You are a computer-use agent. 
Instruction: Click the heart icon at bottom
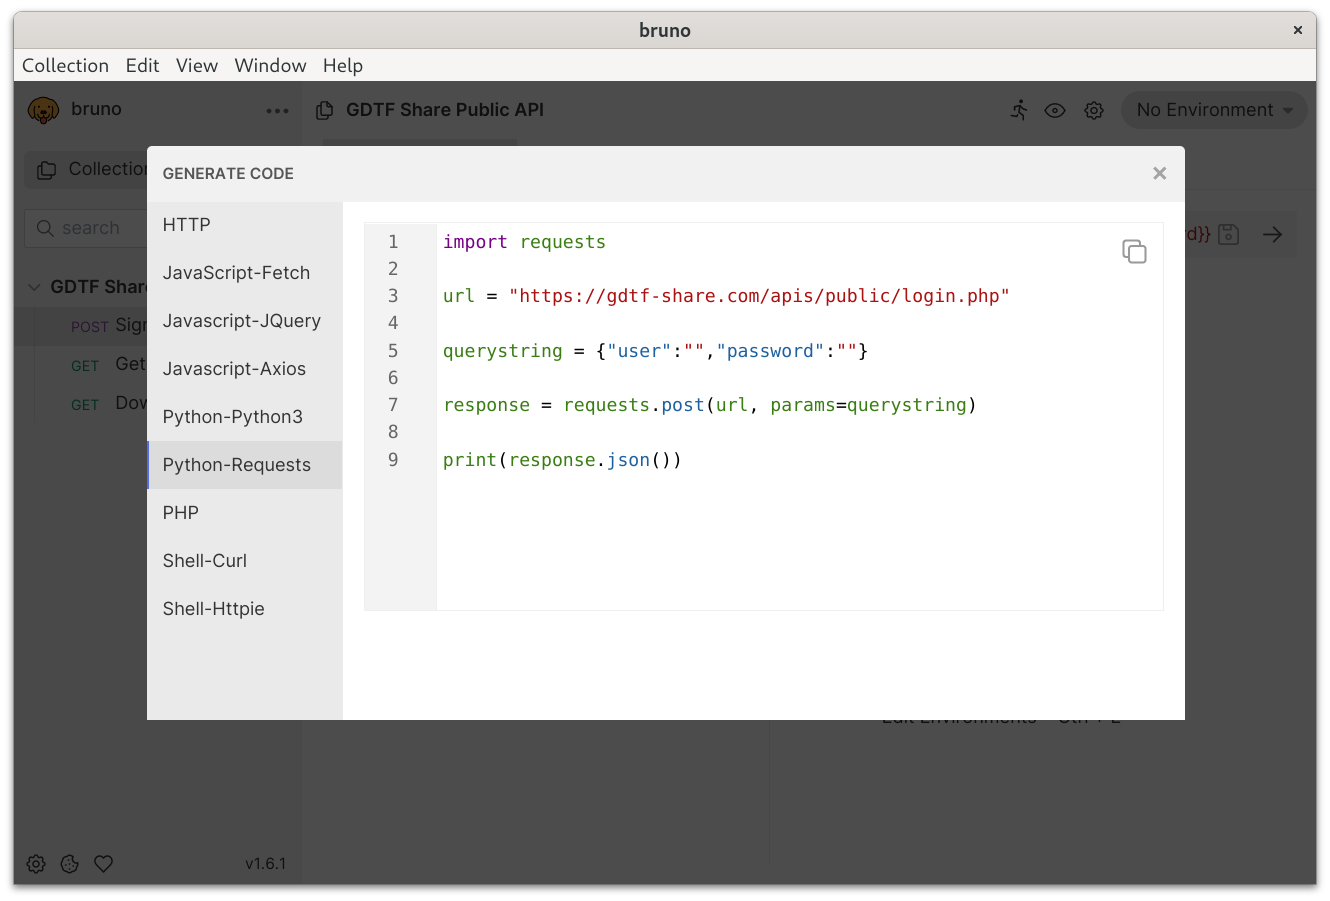click(x=103, y=864)
